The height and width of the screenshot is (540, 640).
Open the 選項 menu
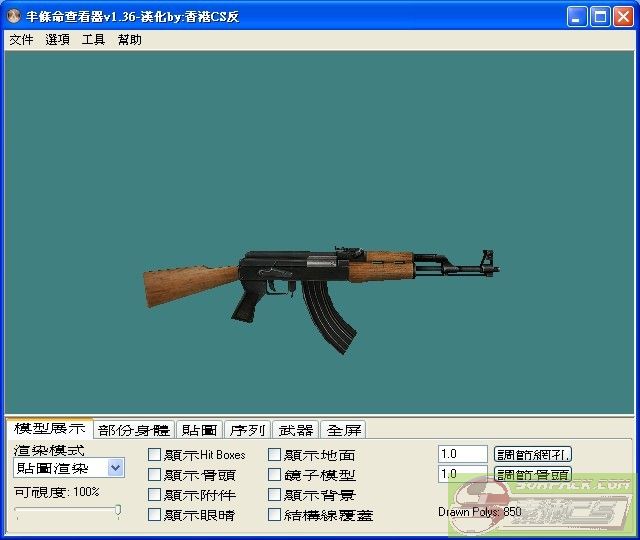[x=57, y=40]
